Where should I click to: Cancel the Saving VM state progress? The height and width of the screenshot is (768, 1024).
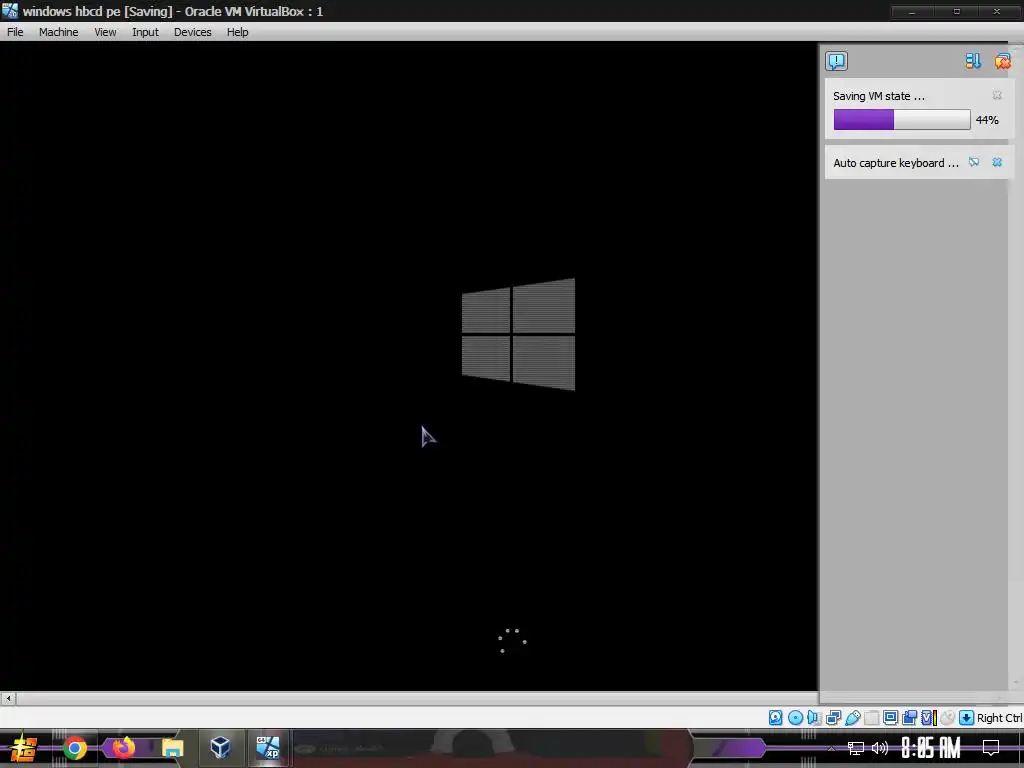click(x=997, y=96)
